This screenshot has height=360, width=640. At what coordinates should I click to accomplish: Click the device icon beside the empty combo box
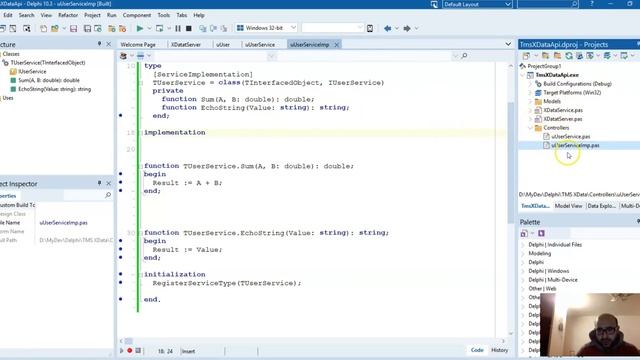(x=370, y=28)
